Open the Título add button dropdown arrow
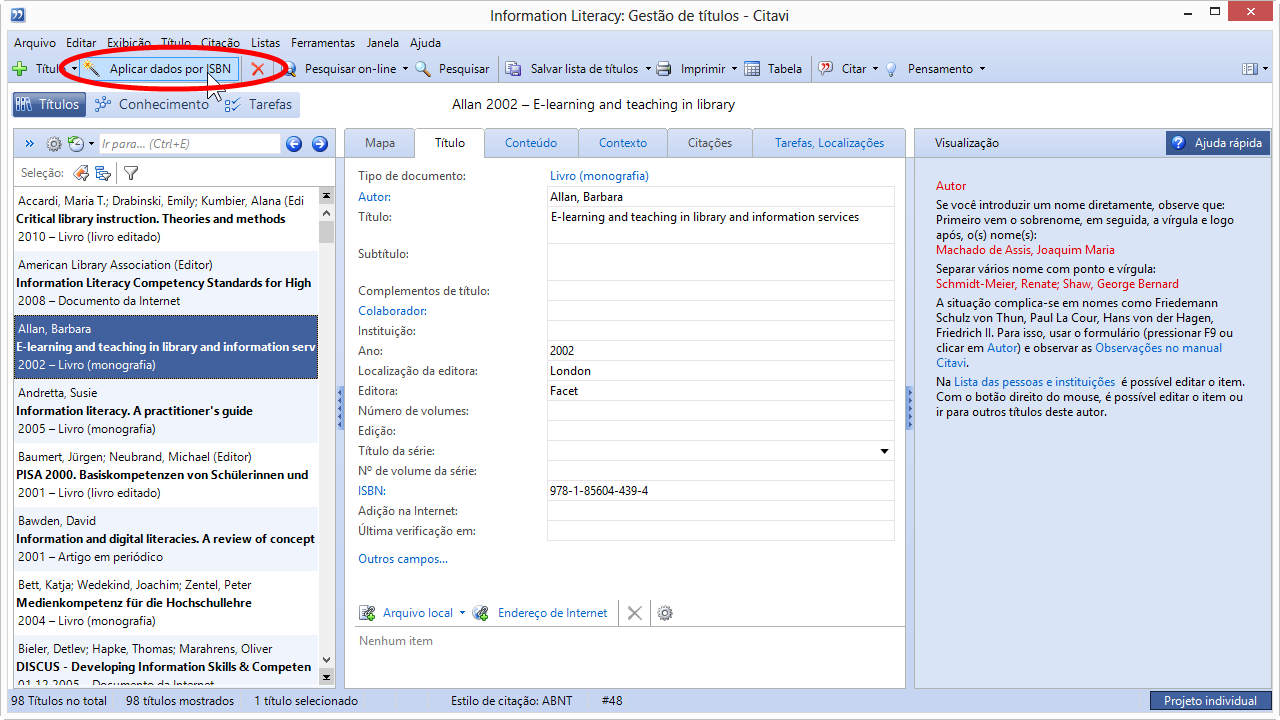The width and height of the screenshot is (1280, 720). click(x=73, y=69)
